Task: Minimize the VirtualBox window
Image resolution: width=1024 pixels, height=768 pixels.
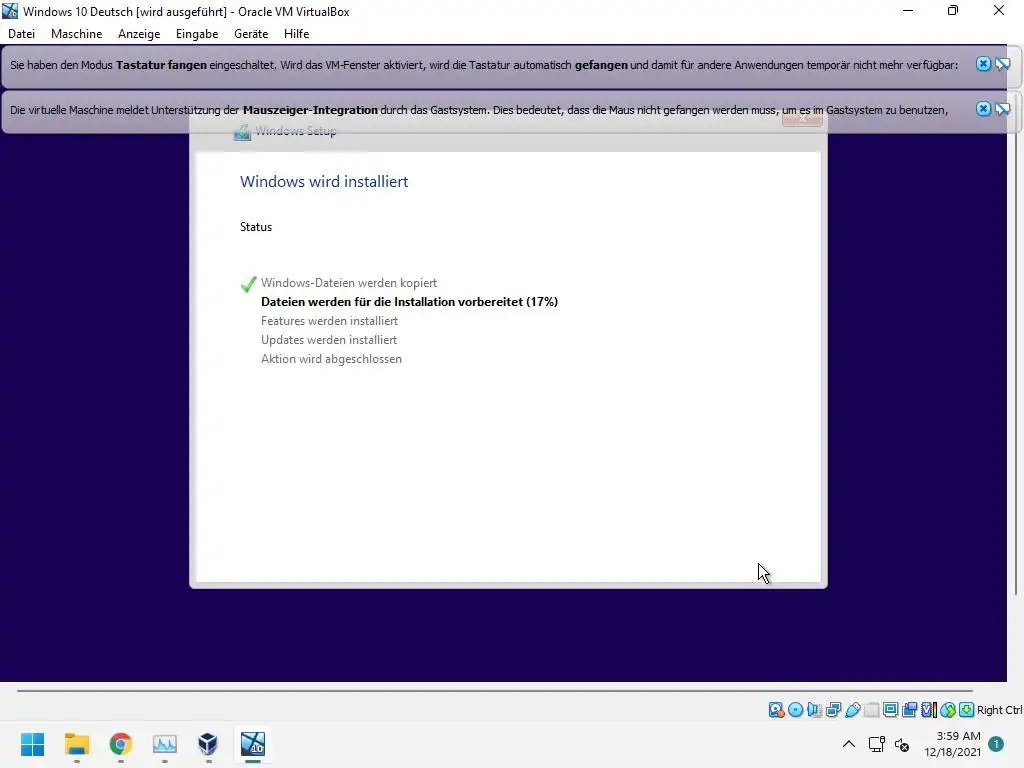Action: tap(908, 10)
